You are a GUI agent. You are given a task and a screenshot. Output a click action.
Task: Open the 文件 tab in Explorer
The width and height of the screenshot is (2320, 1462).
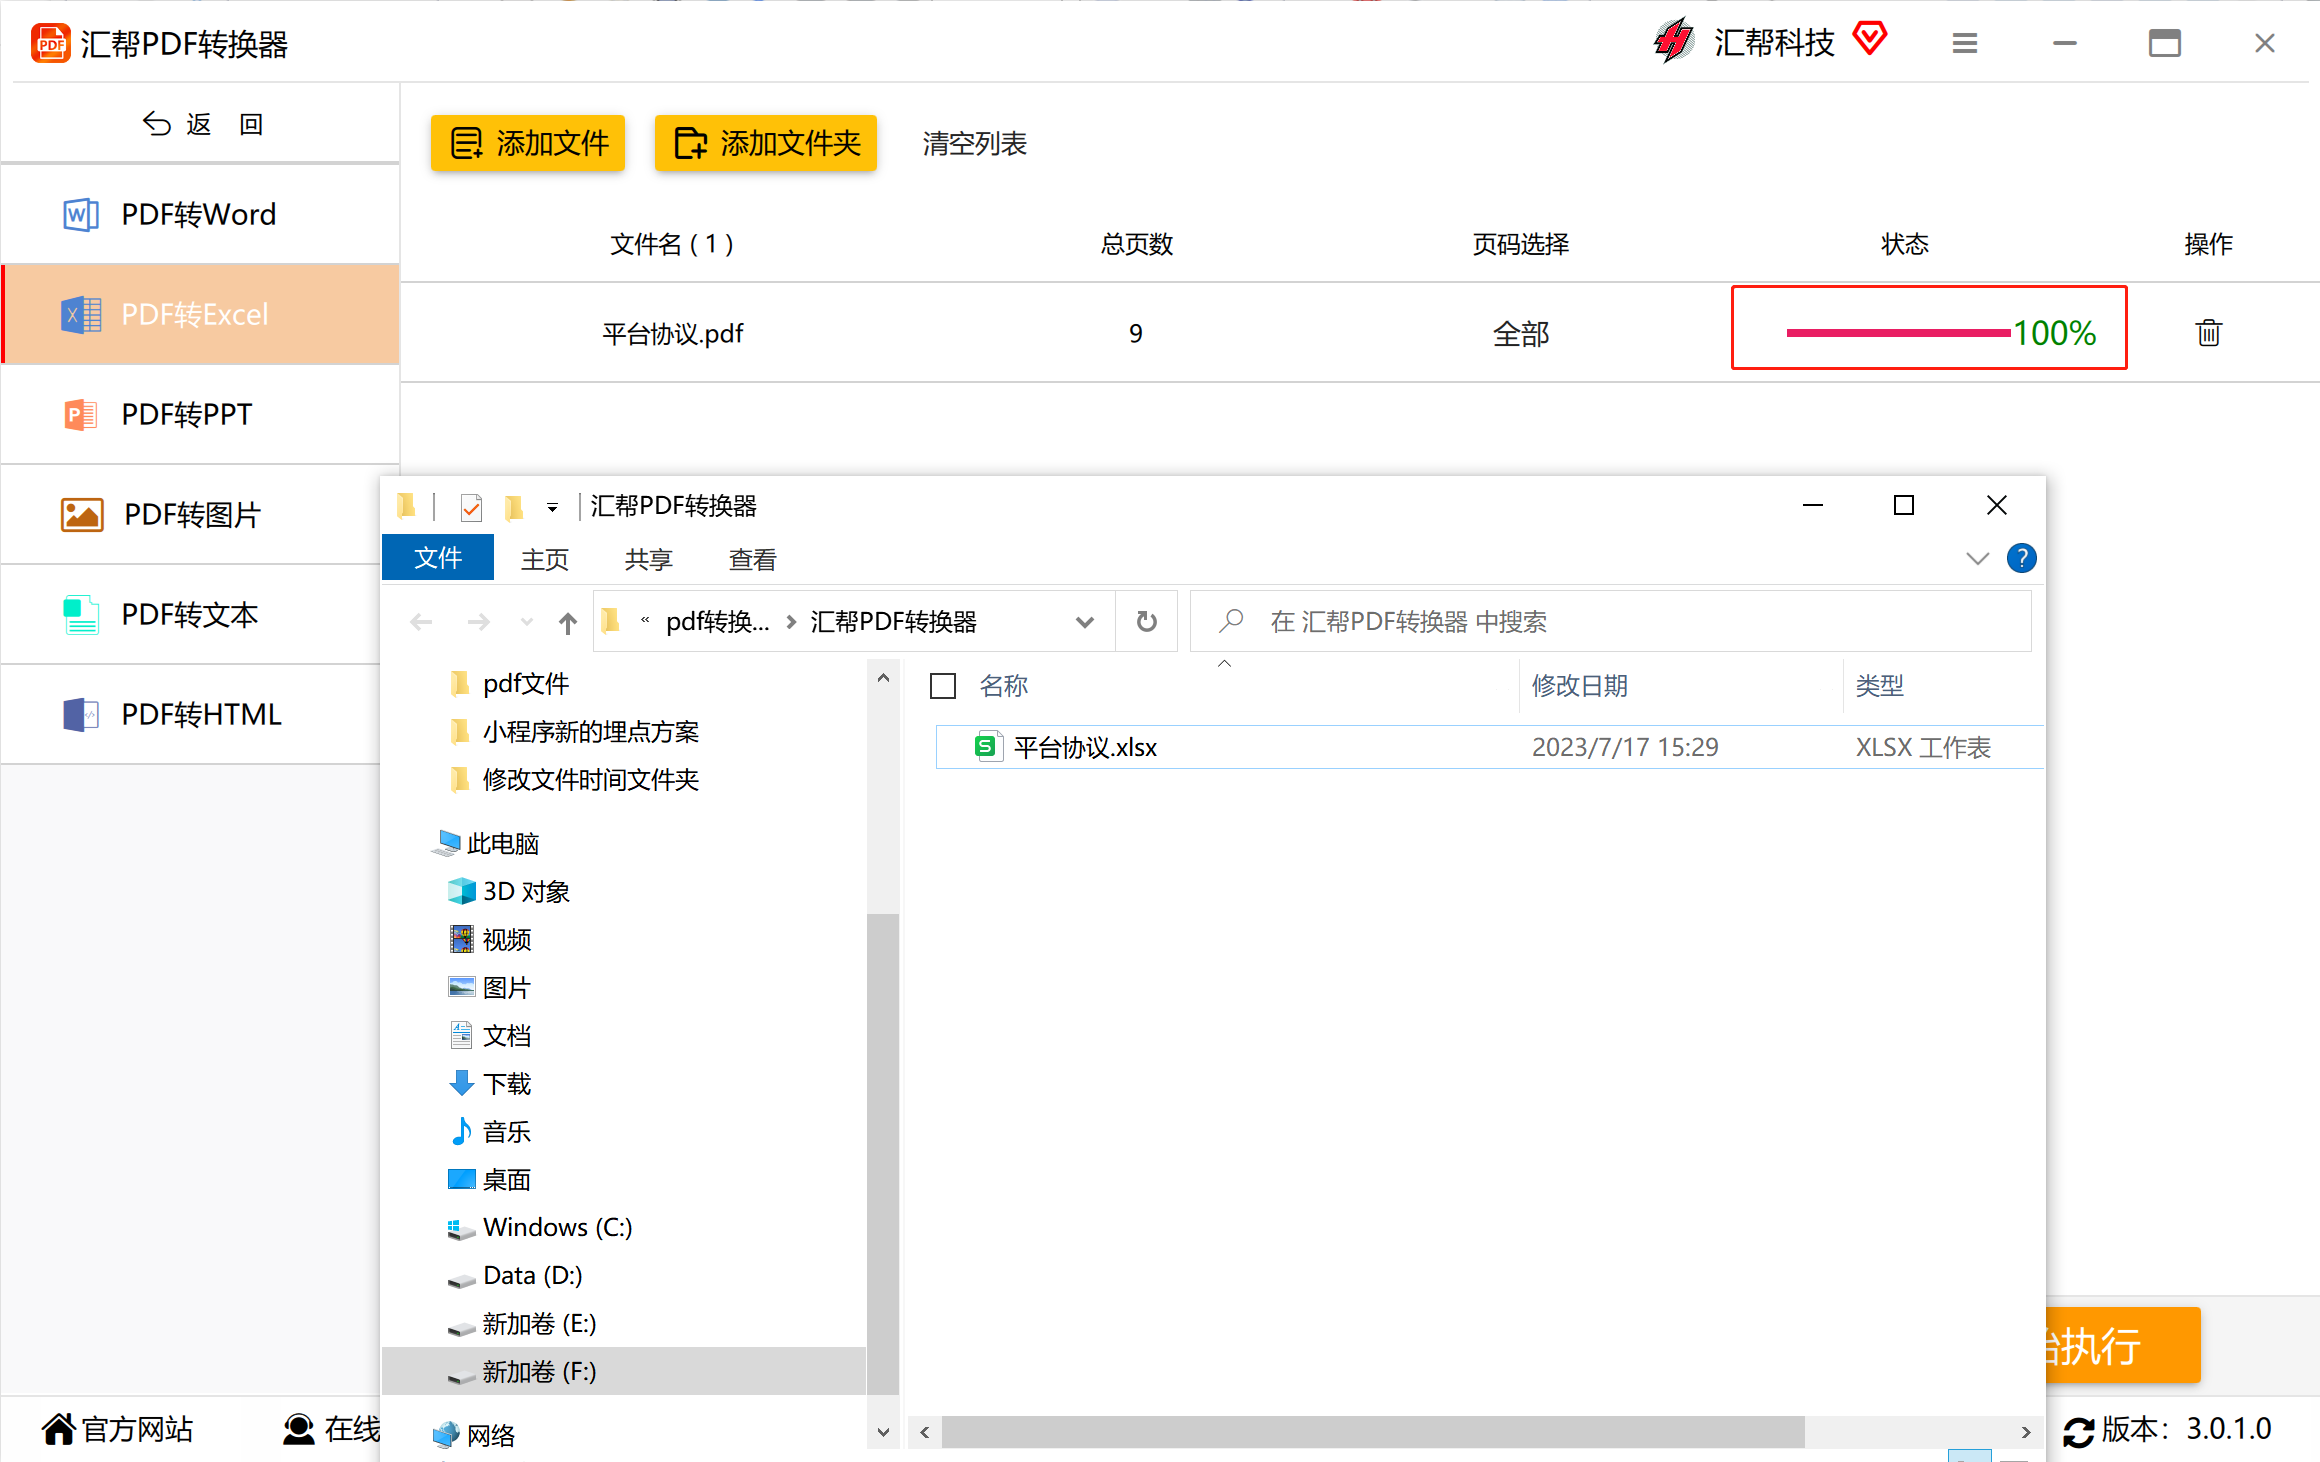[438, 557]
